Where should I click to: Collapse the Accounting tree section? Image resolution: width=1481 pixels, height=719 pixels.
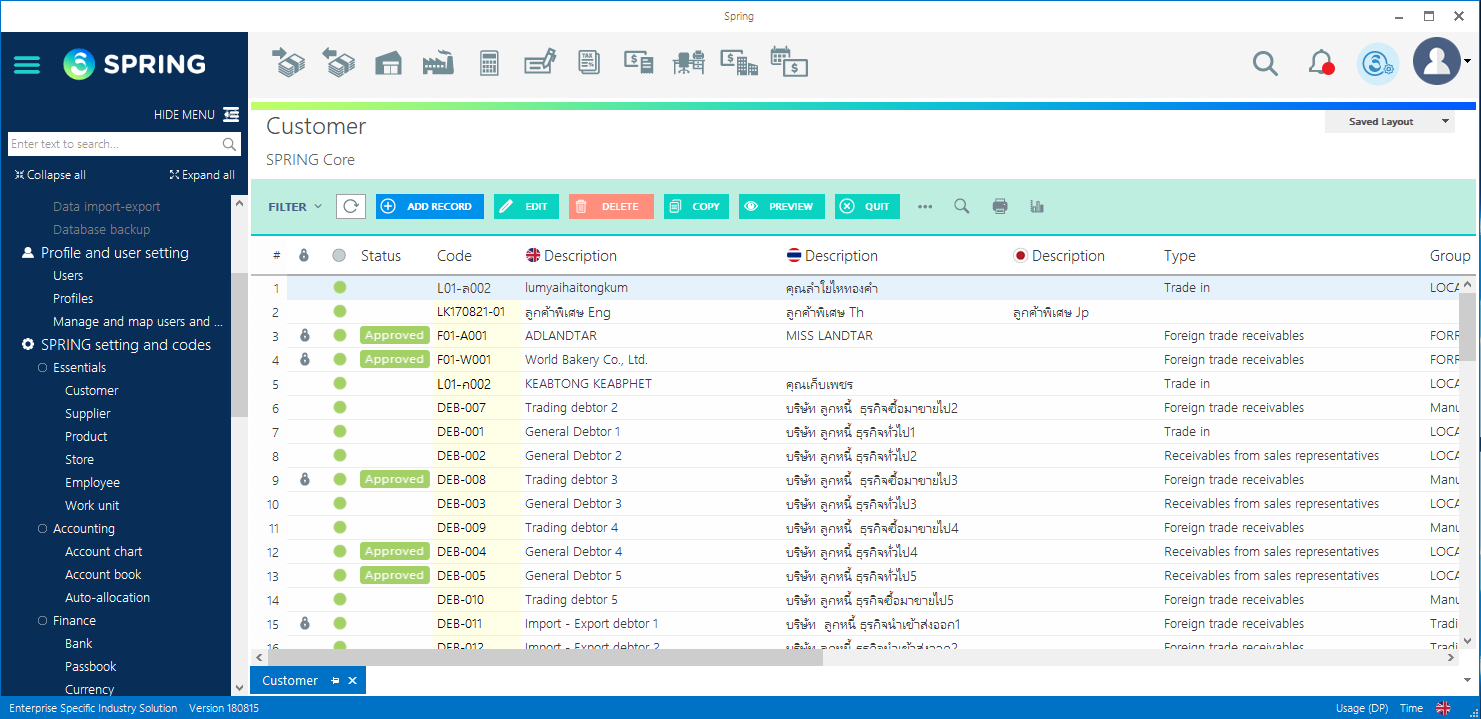(x=43, y=529)
